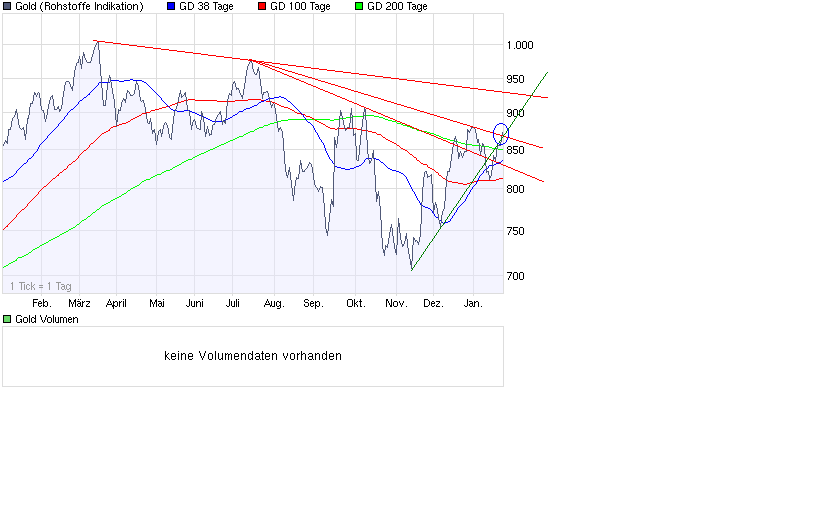Image resolution: width=840 pixels, height=525 pixels.
Task: Click the 'Juli' month label
Action: pyautogui.click(x=232, y=303)
